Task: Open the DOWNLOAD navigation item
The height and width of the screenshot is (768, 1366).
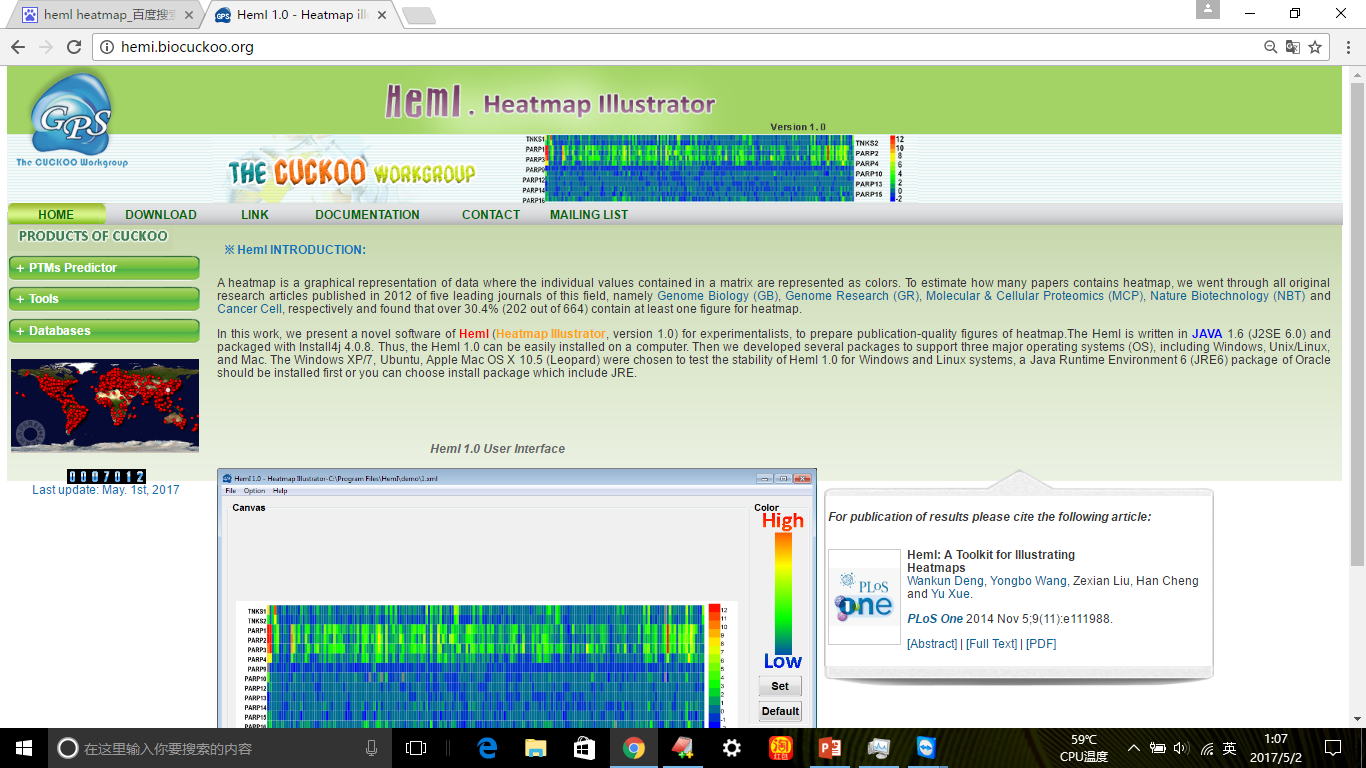Action: (160, 214)
